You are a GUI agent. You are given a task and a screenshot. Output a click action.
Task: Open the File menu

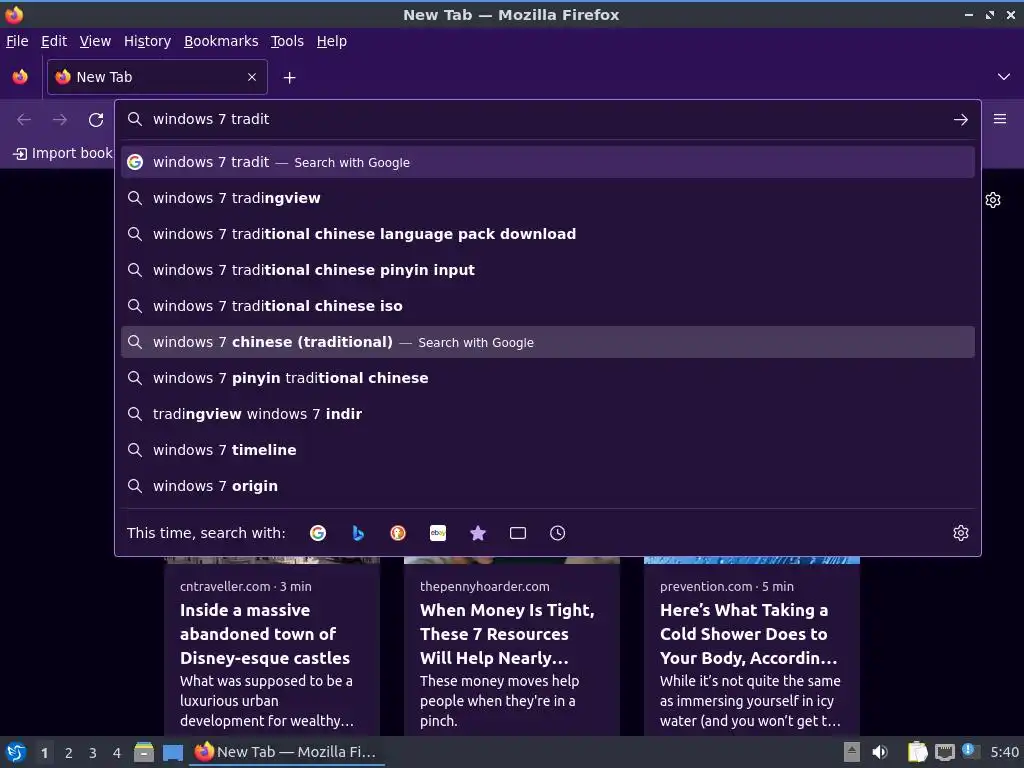[x=17, y=41]
